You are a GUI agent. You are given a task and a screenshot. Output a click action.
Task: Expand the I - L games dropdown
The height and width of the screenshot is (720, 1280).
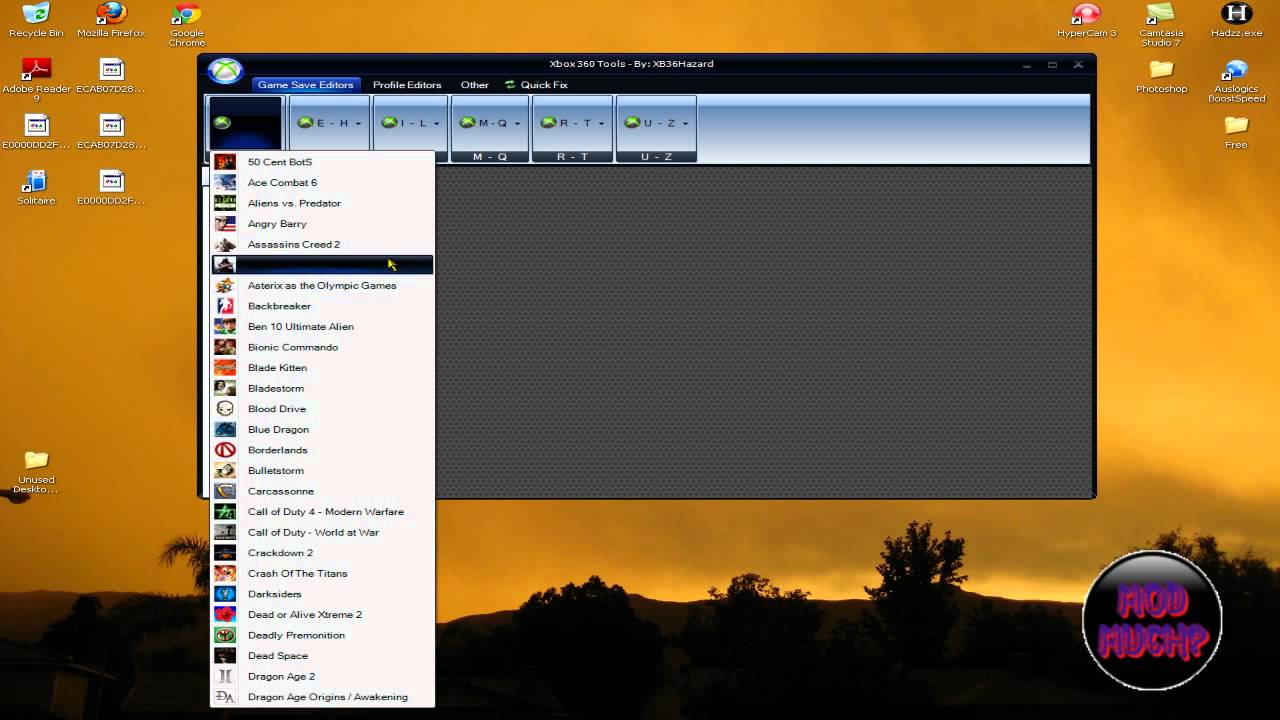pyautogui.click(x=411, y=123)
